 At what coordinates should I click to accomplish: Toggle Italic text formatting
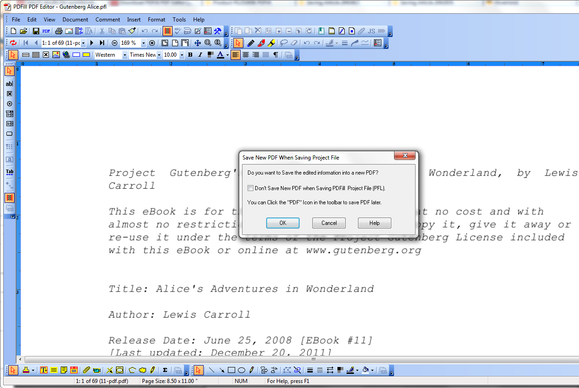point(200,55)
